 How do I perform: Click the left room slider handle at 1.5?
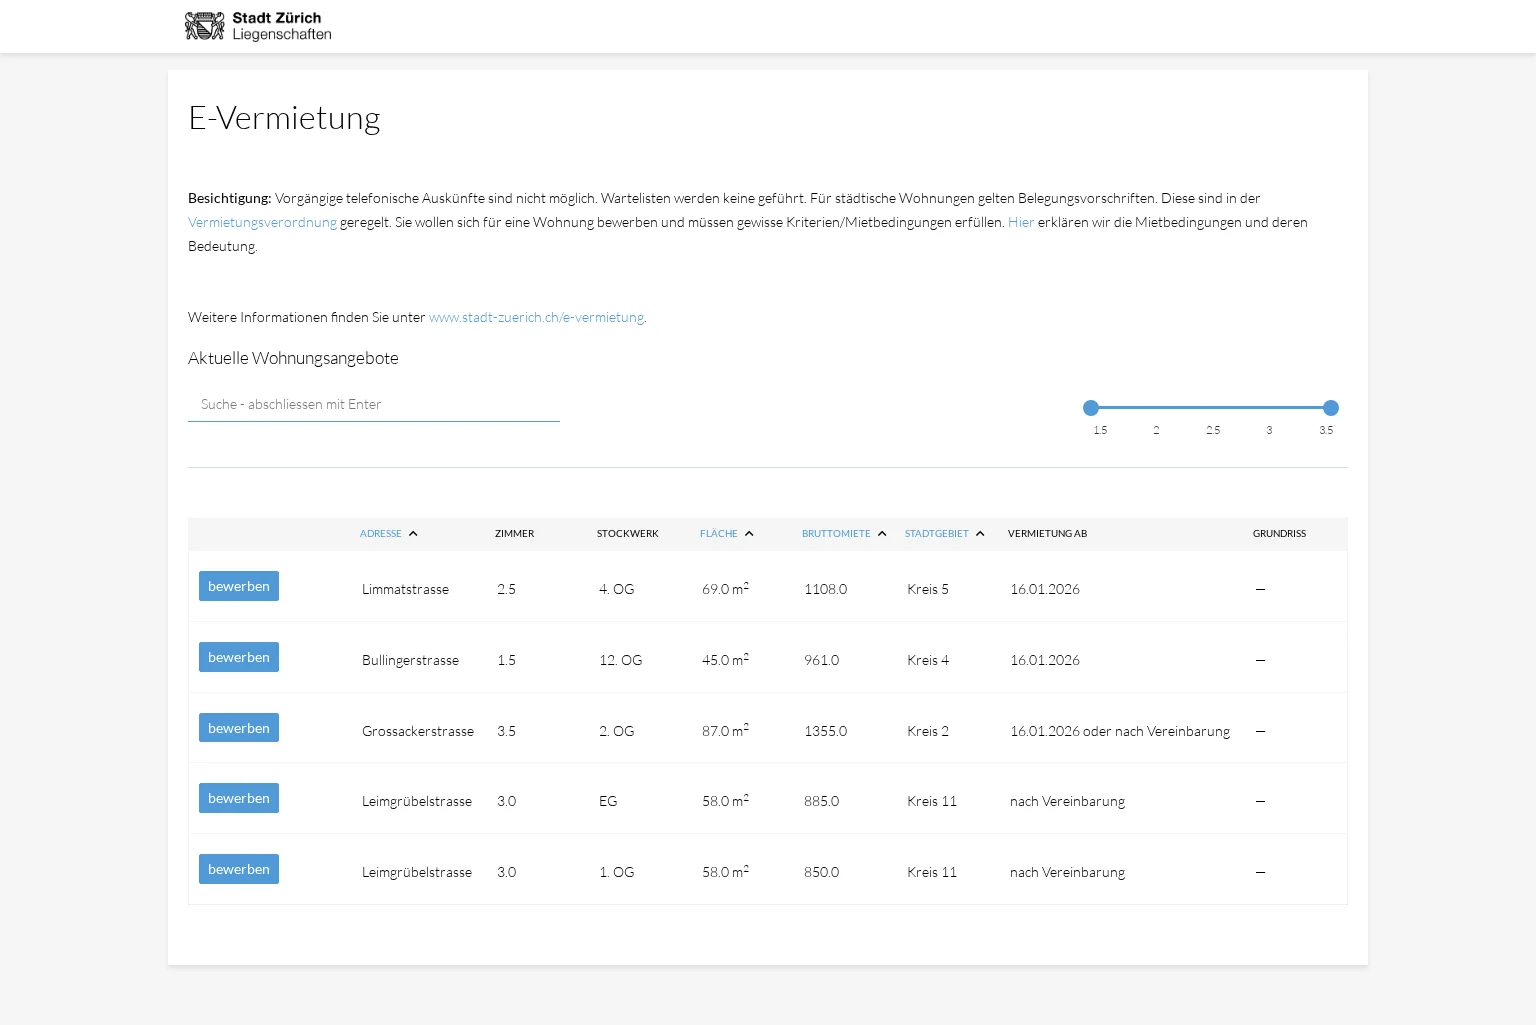tap(1091, 408)
